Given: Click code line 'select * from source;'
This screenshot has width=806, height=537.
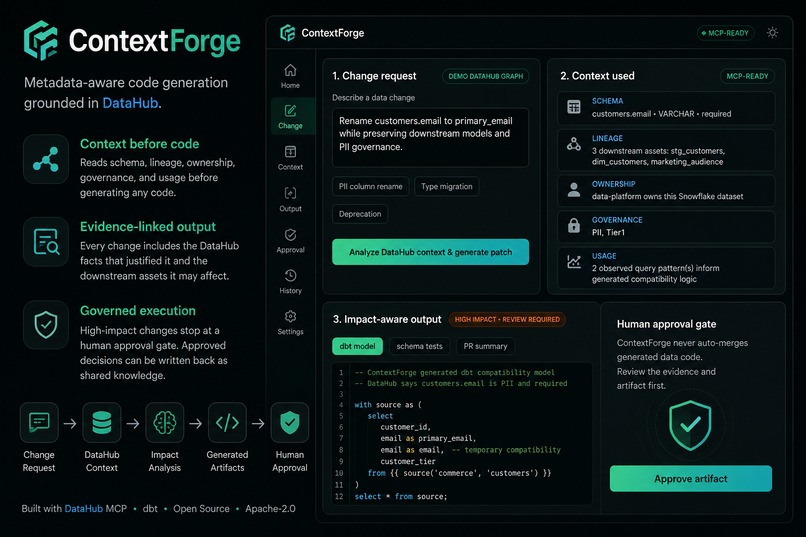Looking at the screenshot, I should [401, 496].
